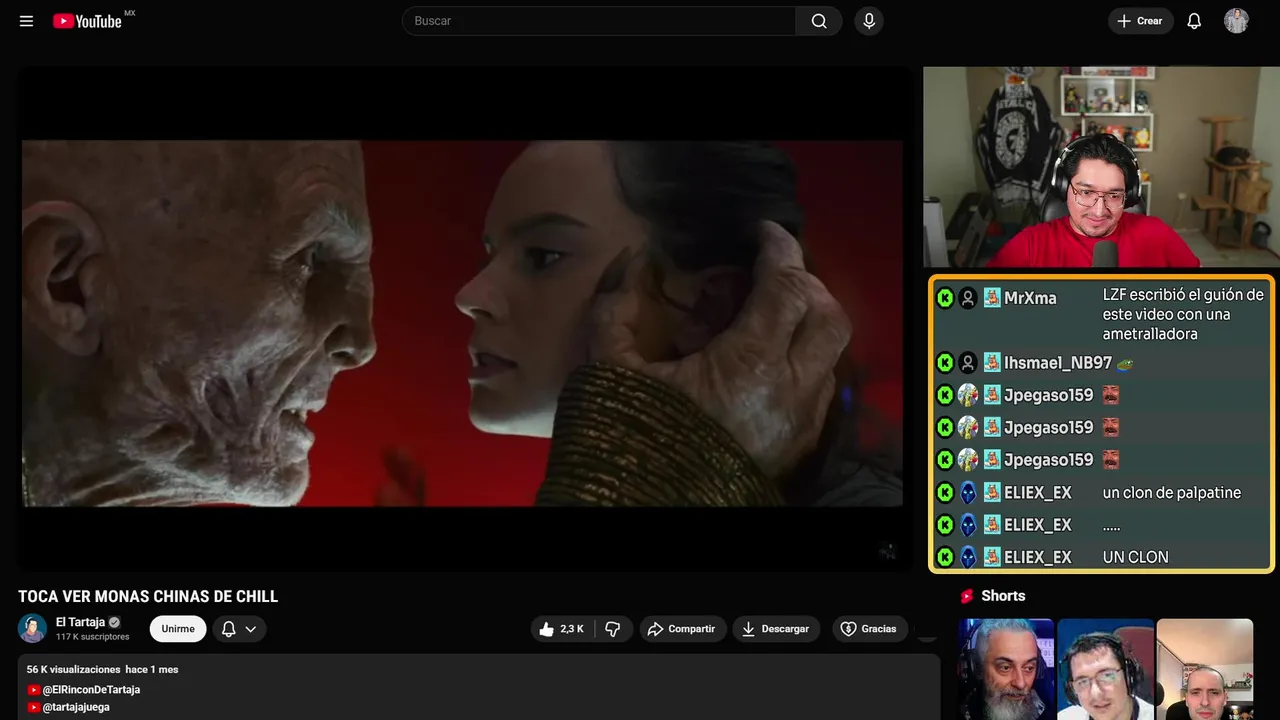Start voice search with the microphone
This screenshot has height=720, width=1280.
(869, 21)
